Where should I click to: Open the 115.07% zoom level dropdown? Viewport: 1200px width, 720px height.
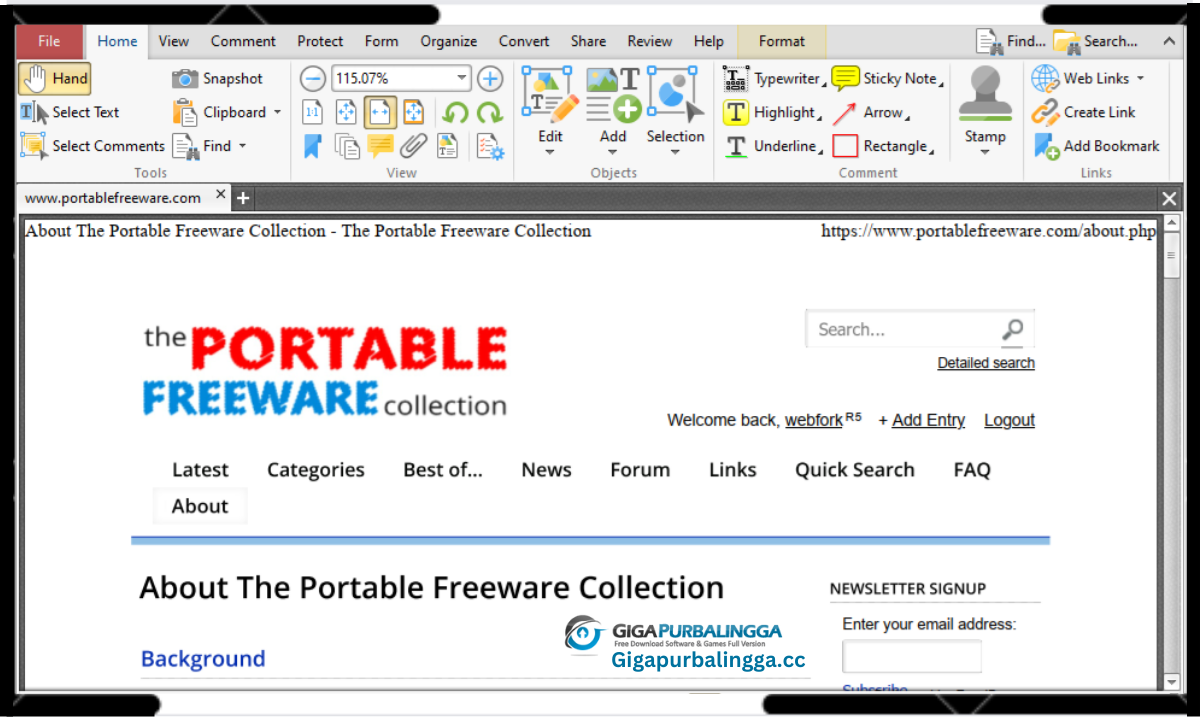point(461,78)
